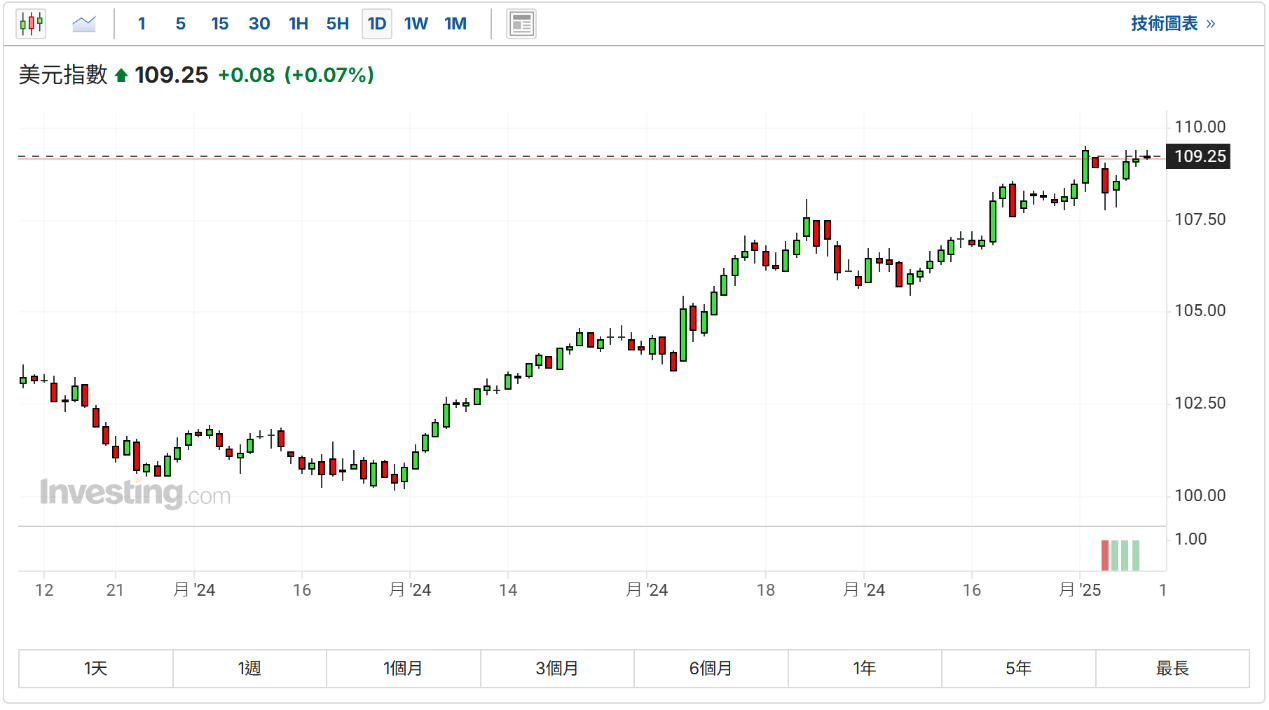
Task: Click the date label 14 on time axis
Action: [x=508, y=590]
